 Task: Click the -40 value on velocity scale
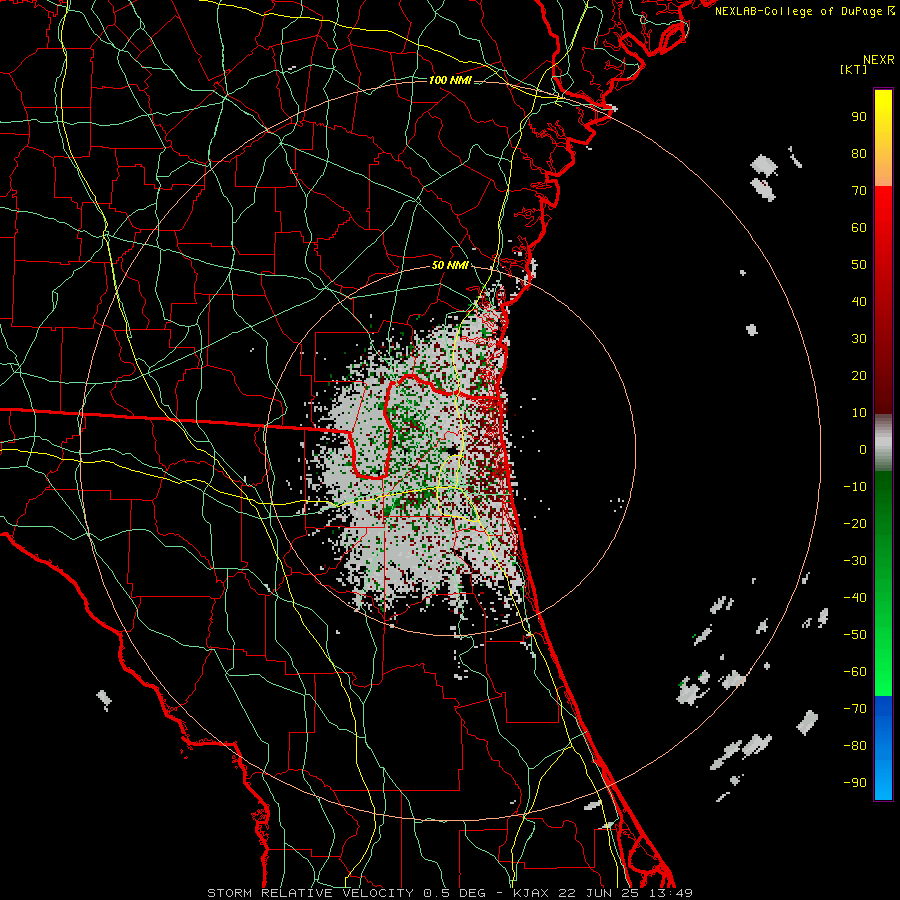point(855,598)
